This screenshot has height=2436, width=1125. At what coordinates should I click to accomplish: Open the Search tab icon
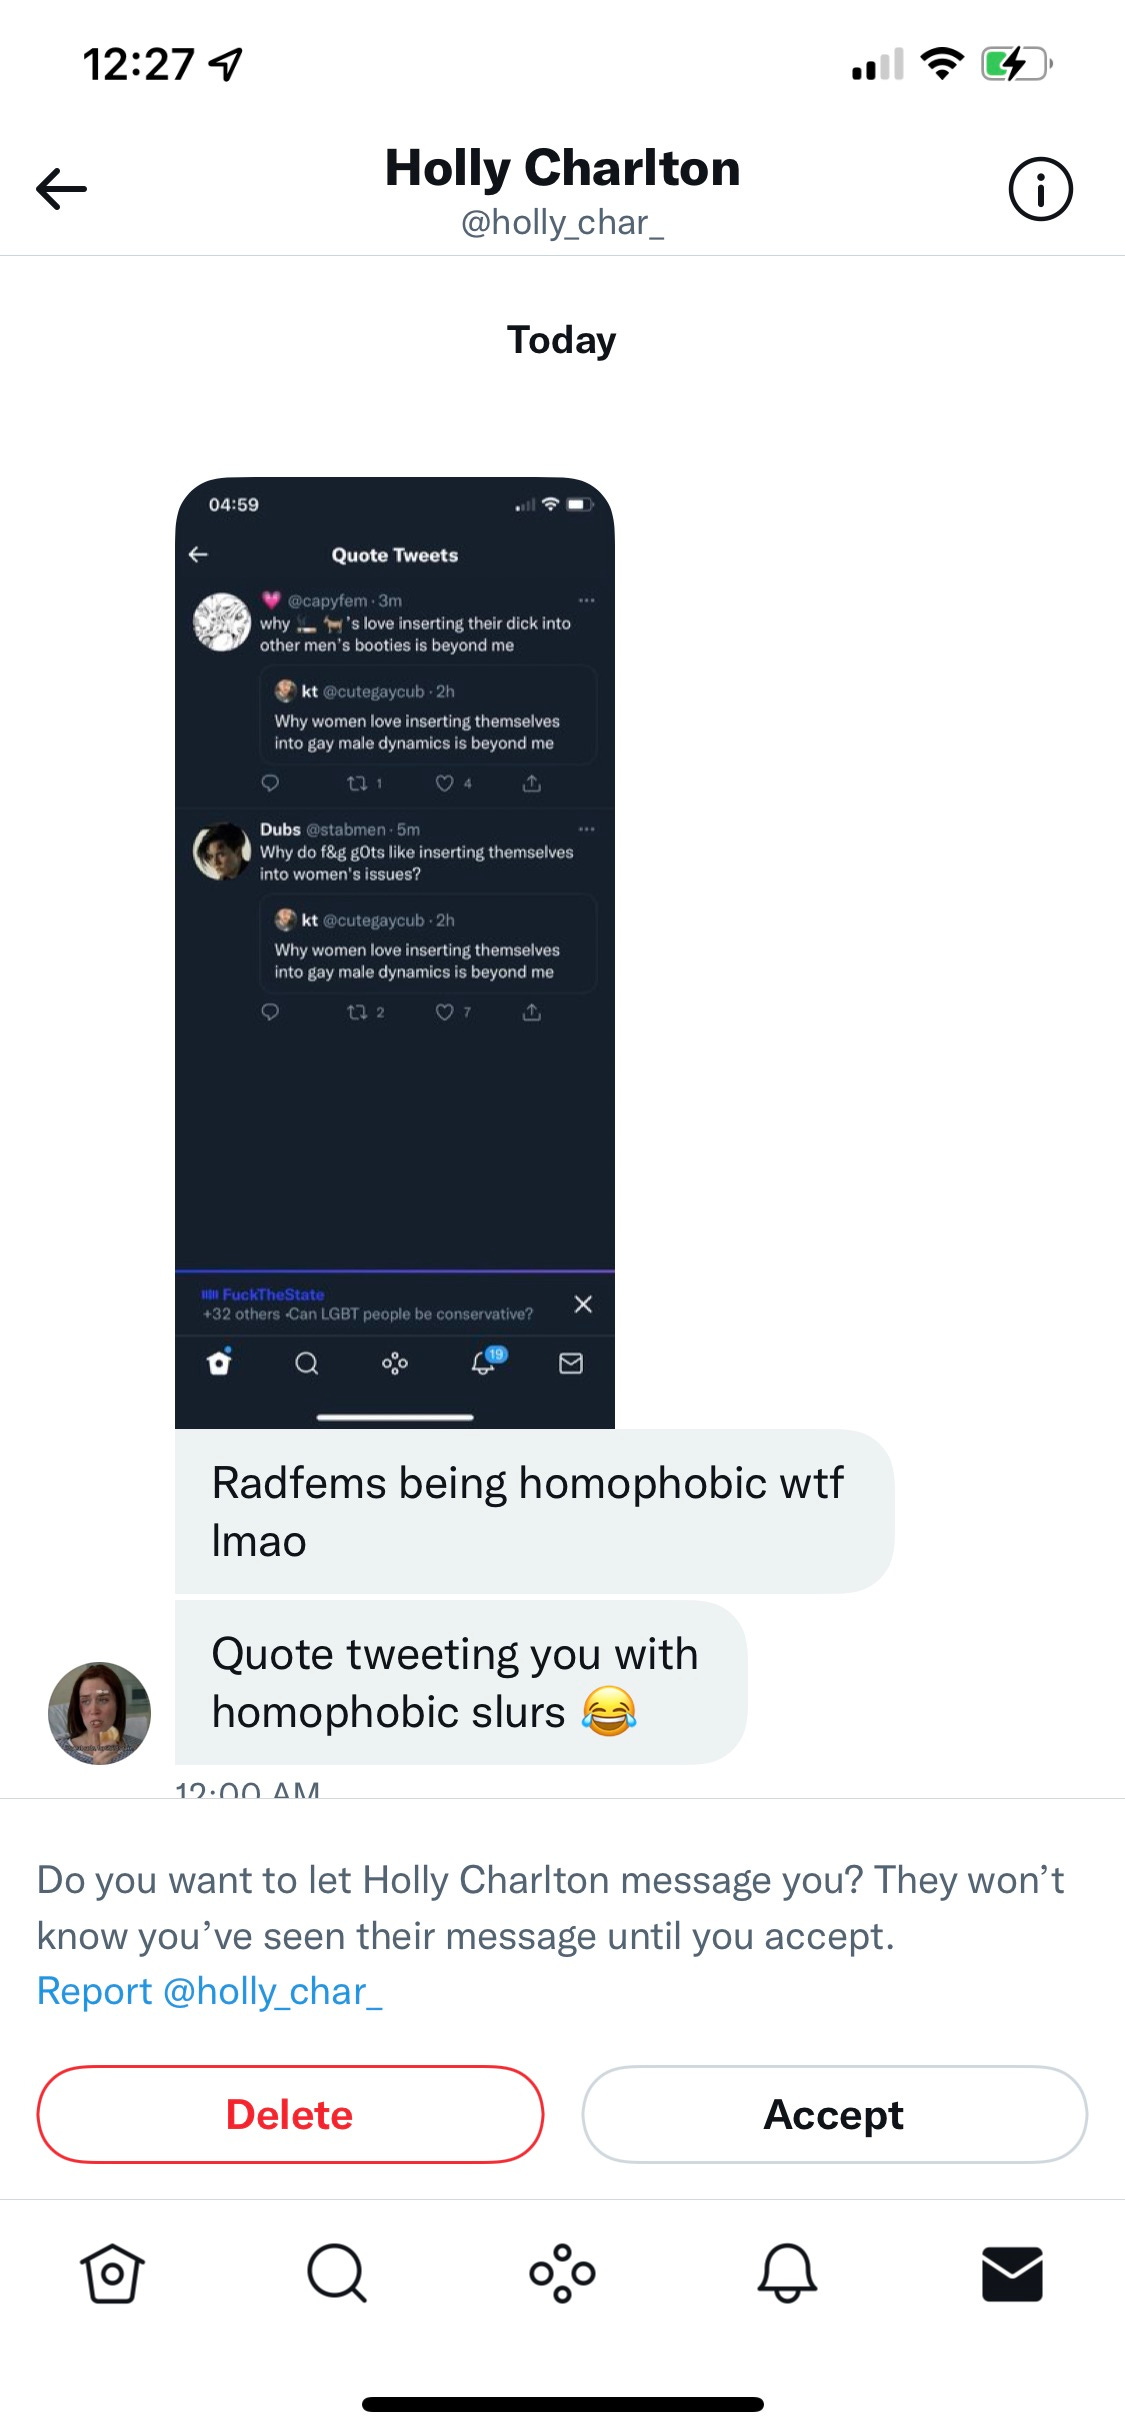337,2273
